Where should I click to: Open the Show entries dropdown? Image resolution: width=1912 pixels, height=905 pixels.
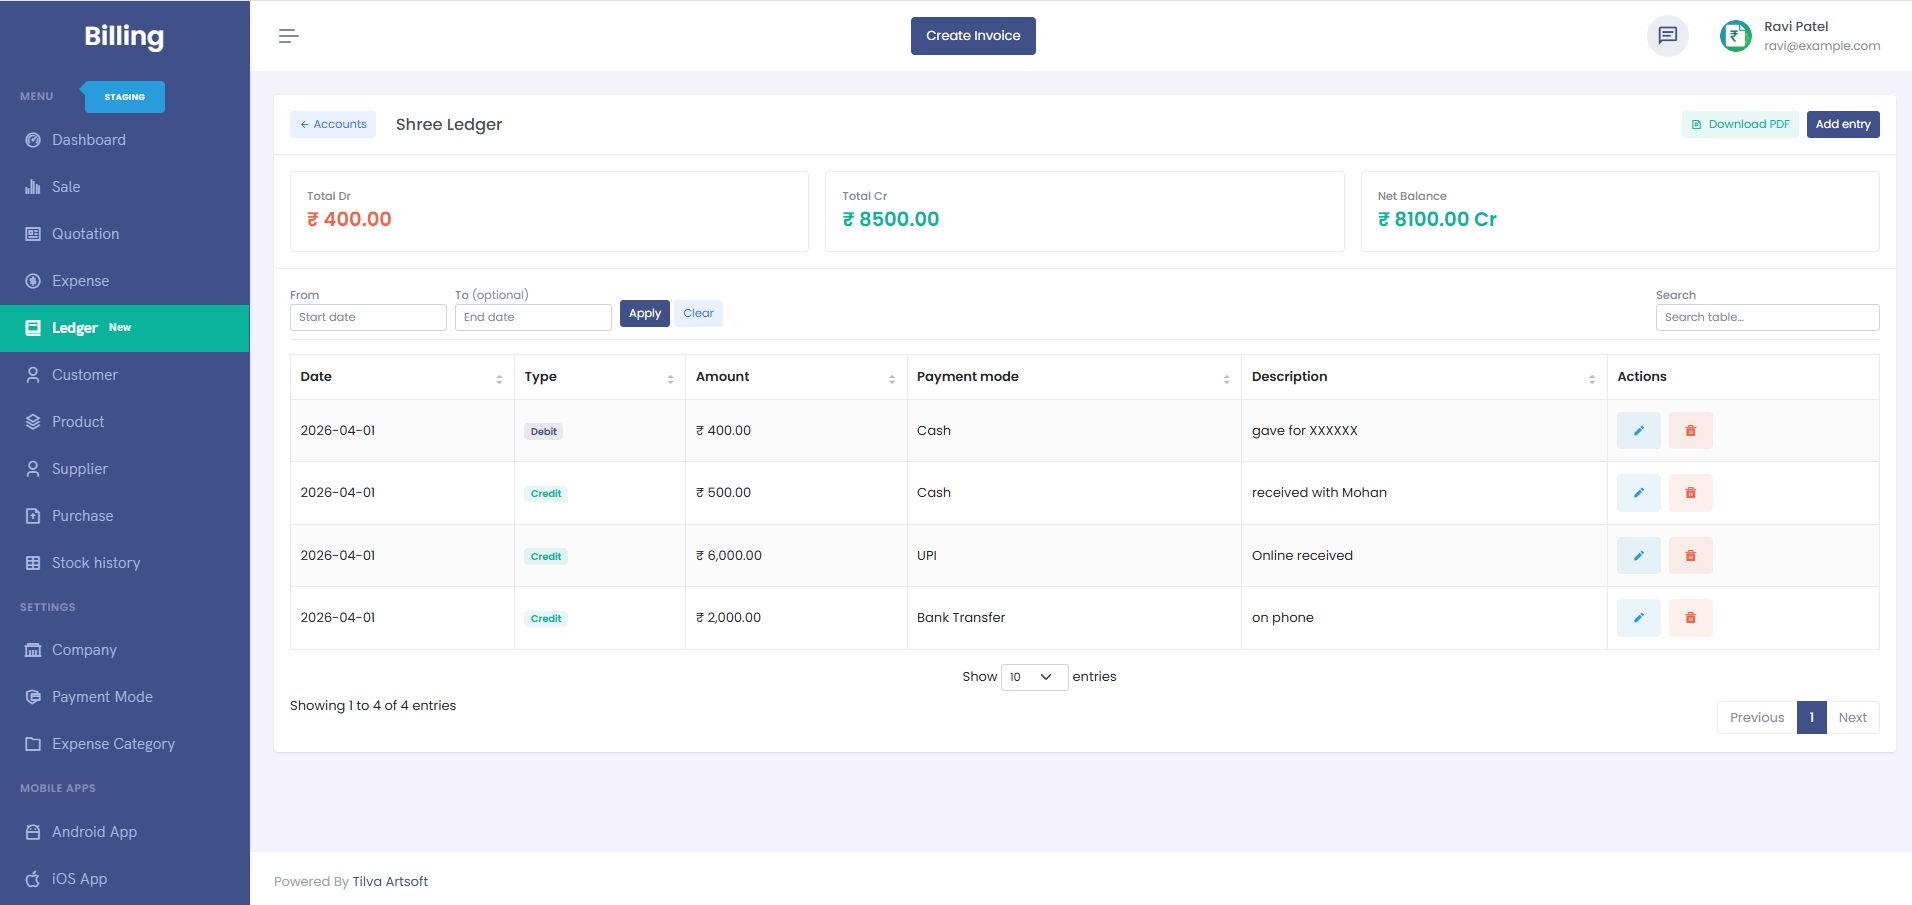pyautogui.click(x=1033, y=677)
